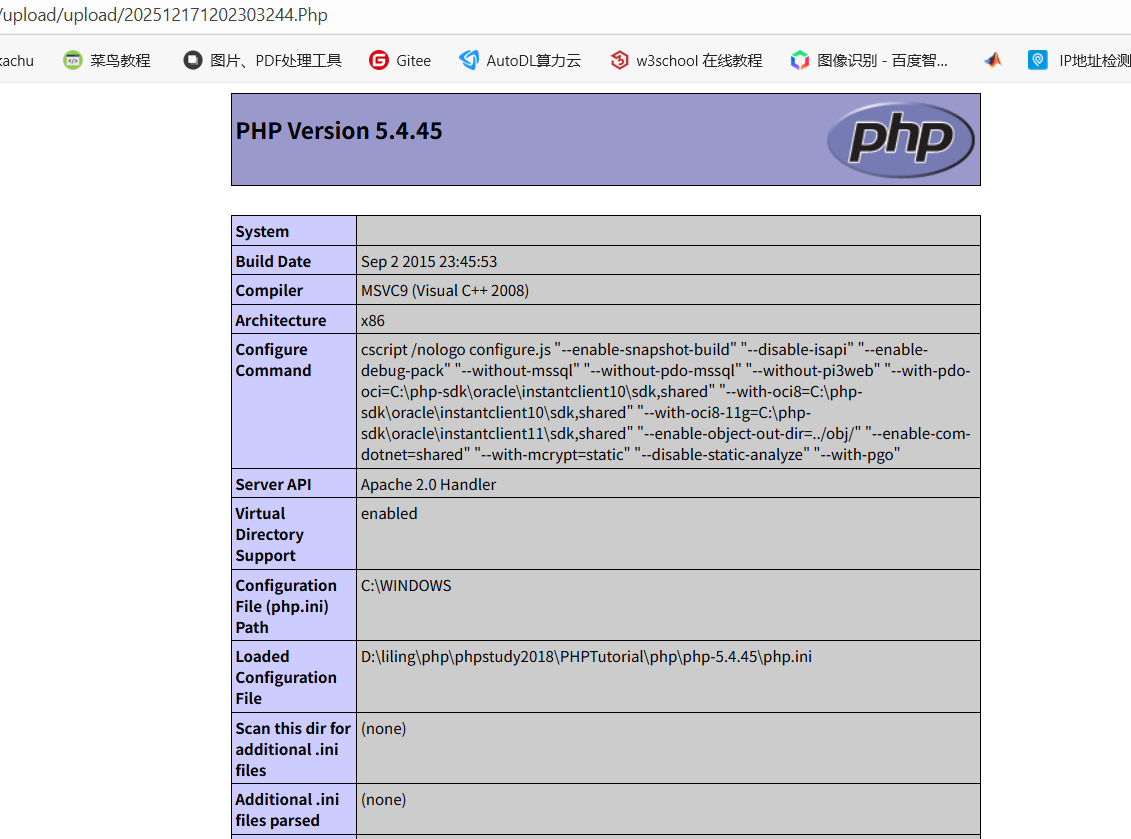Open the w3school 在线教程 bookmark label
The height and width of the screenshot is (839, 1131).
coord(699,61)
